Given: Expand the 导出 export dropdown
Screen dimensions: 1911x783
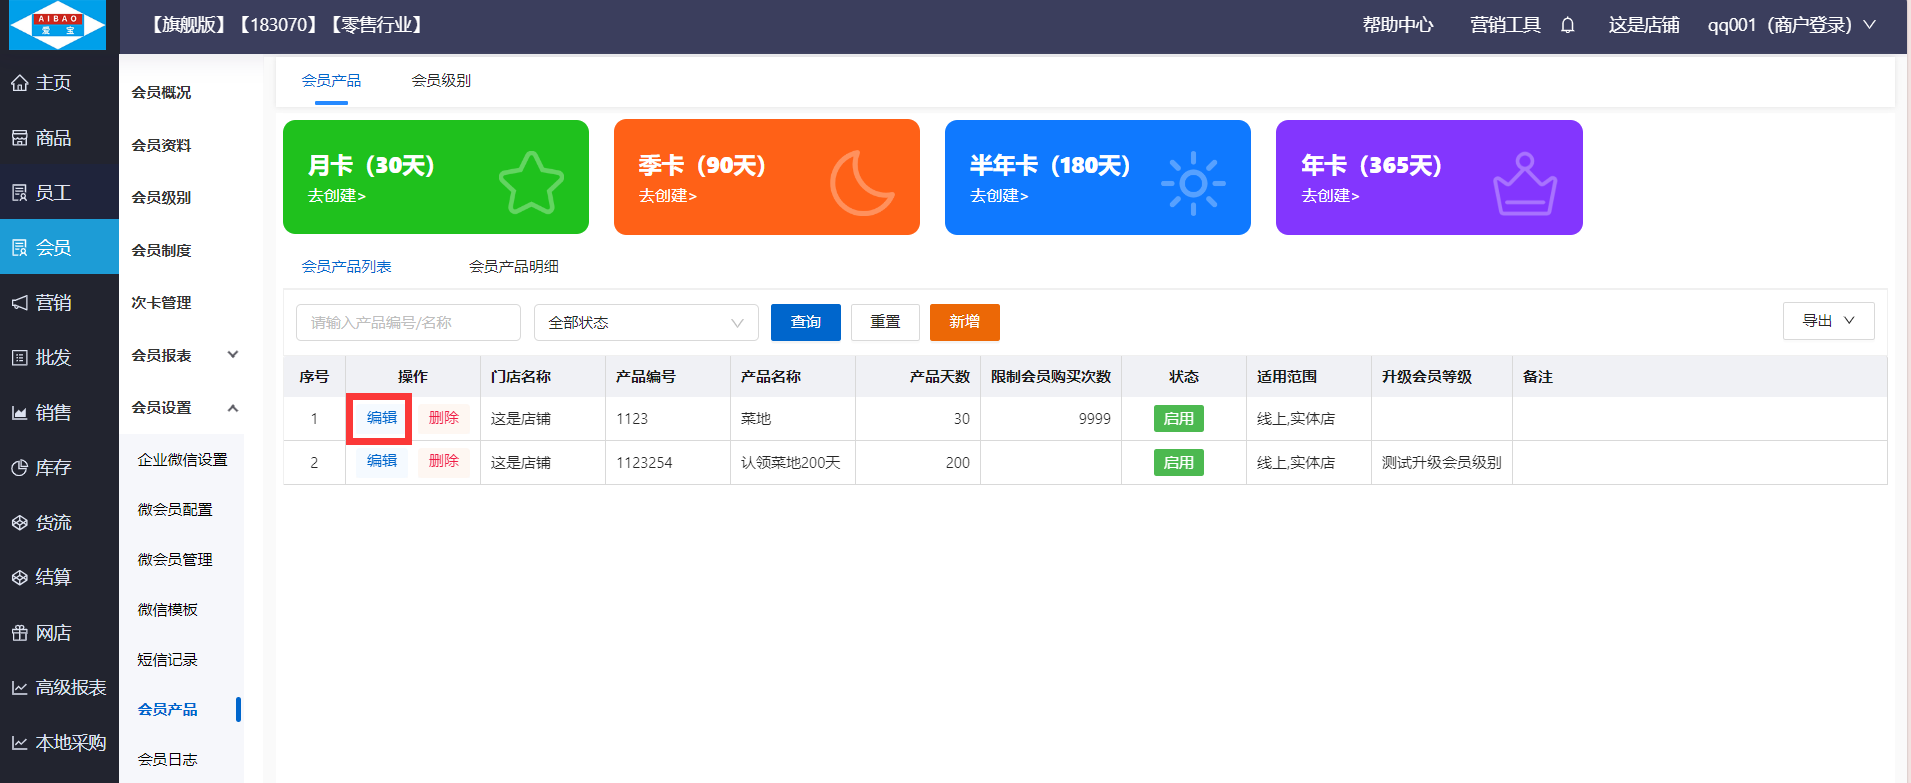Looking at the screenshot, I should click(1828, 321).
